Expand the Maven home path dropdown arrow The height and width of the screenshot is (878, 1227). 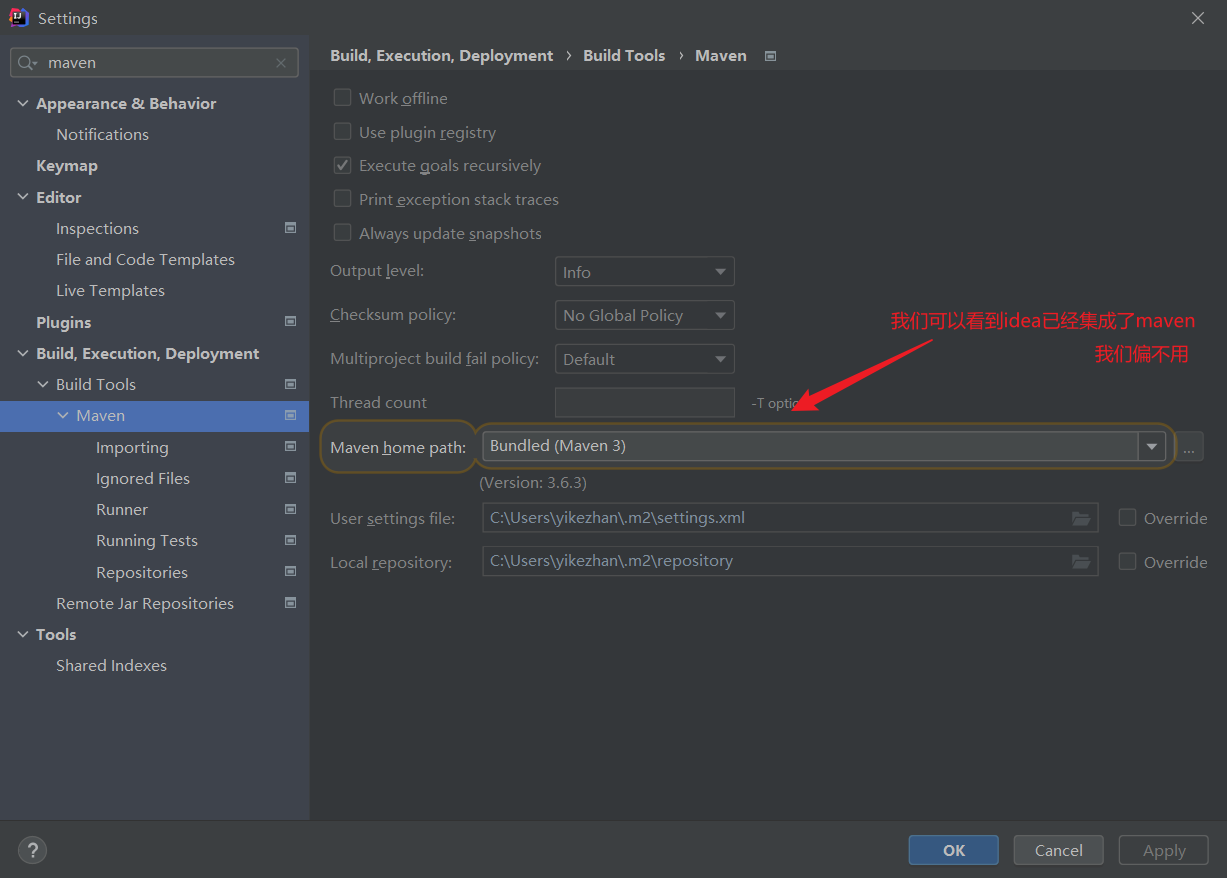(1151, 446)
